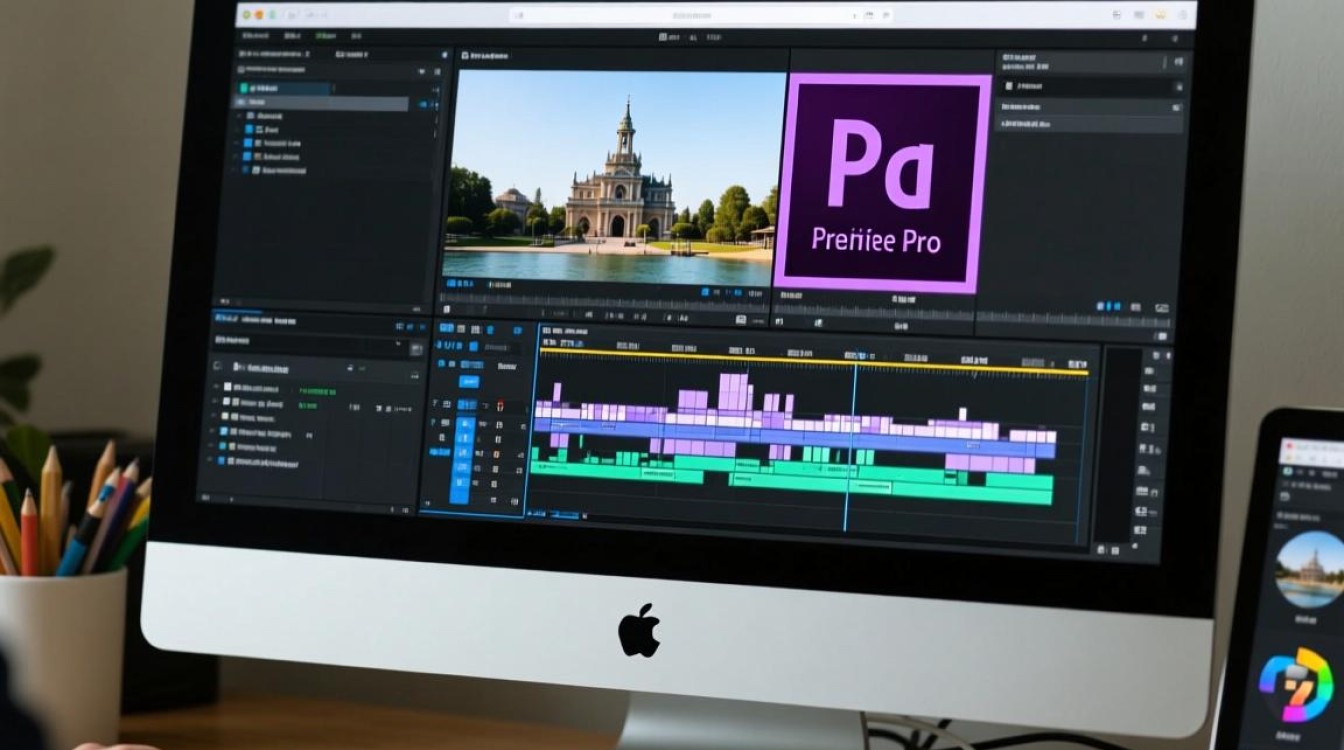Open the colorful app icon on the phone
Image resolution: width=1344 pixels, height=750 pixels.
[x=1296, y=685]
